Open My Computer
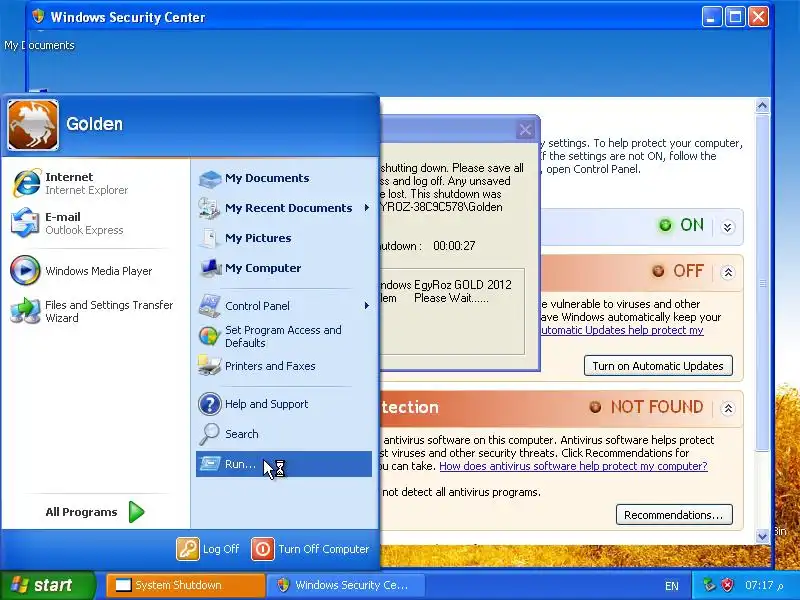The width and height of the screenshot is (800, 600). point(284,268)
